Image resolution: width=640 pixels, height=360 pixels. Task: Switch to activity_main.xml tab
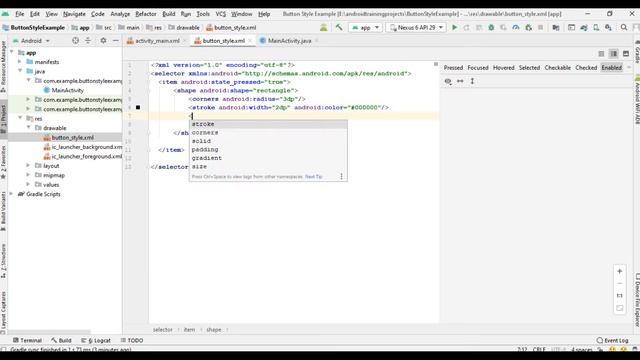[x=157, y=41]
